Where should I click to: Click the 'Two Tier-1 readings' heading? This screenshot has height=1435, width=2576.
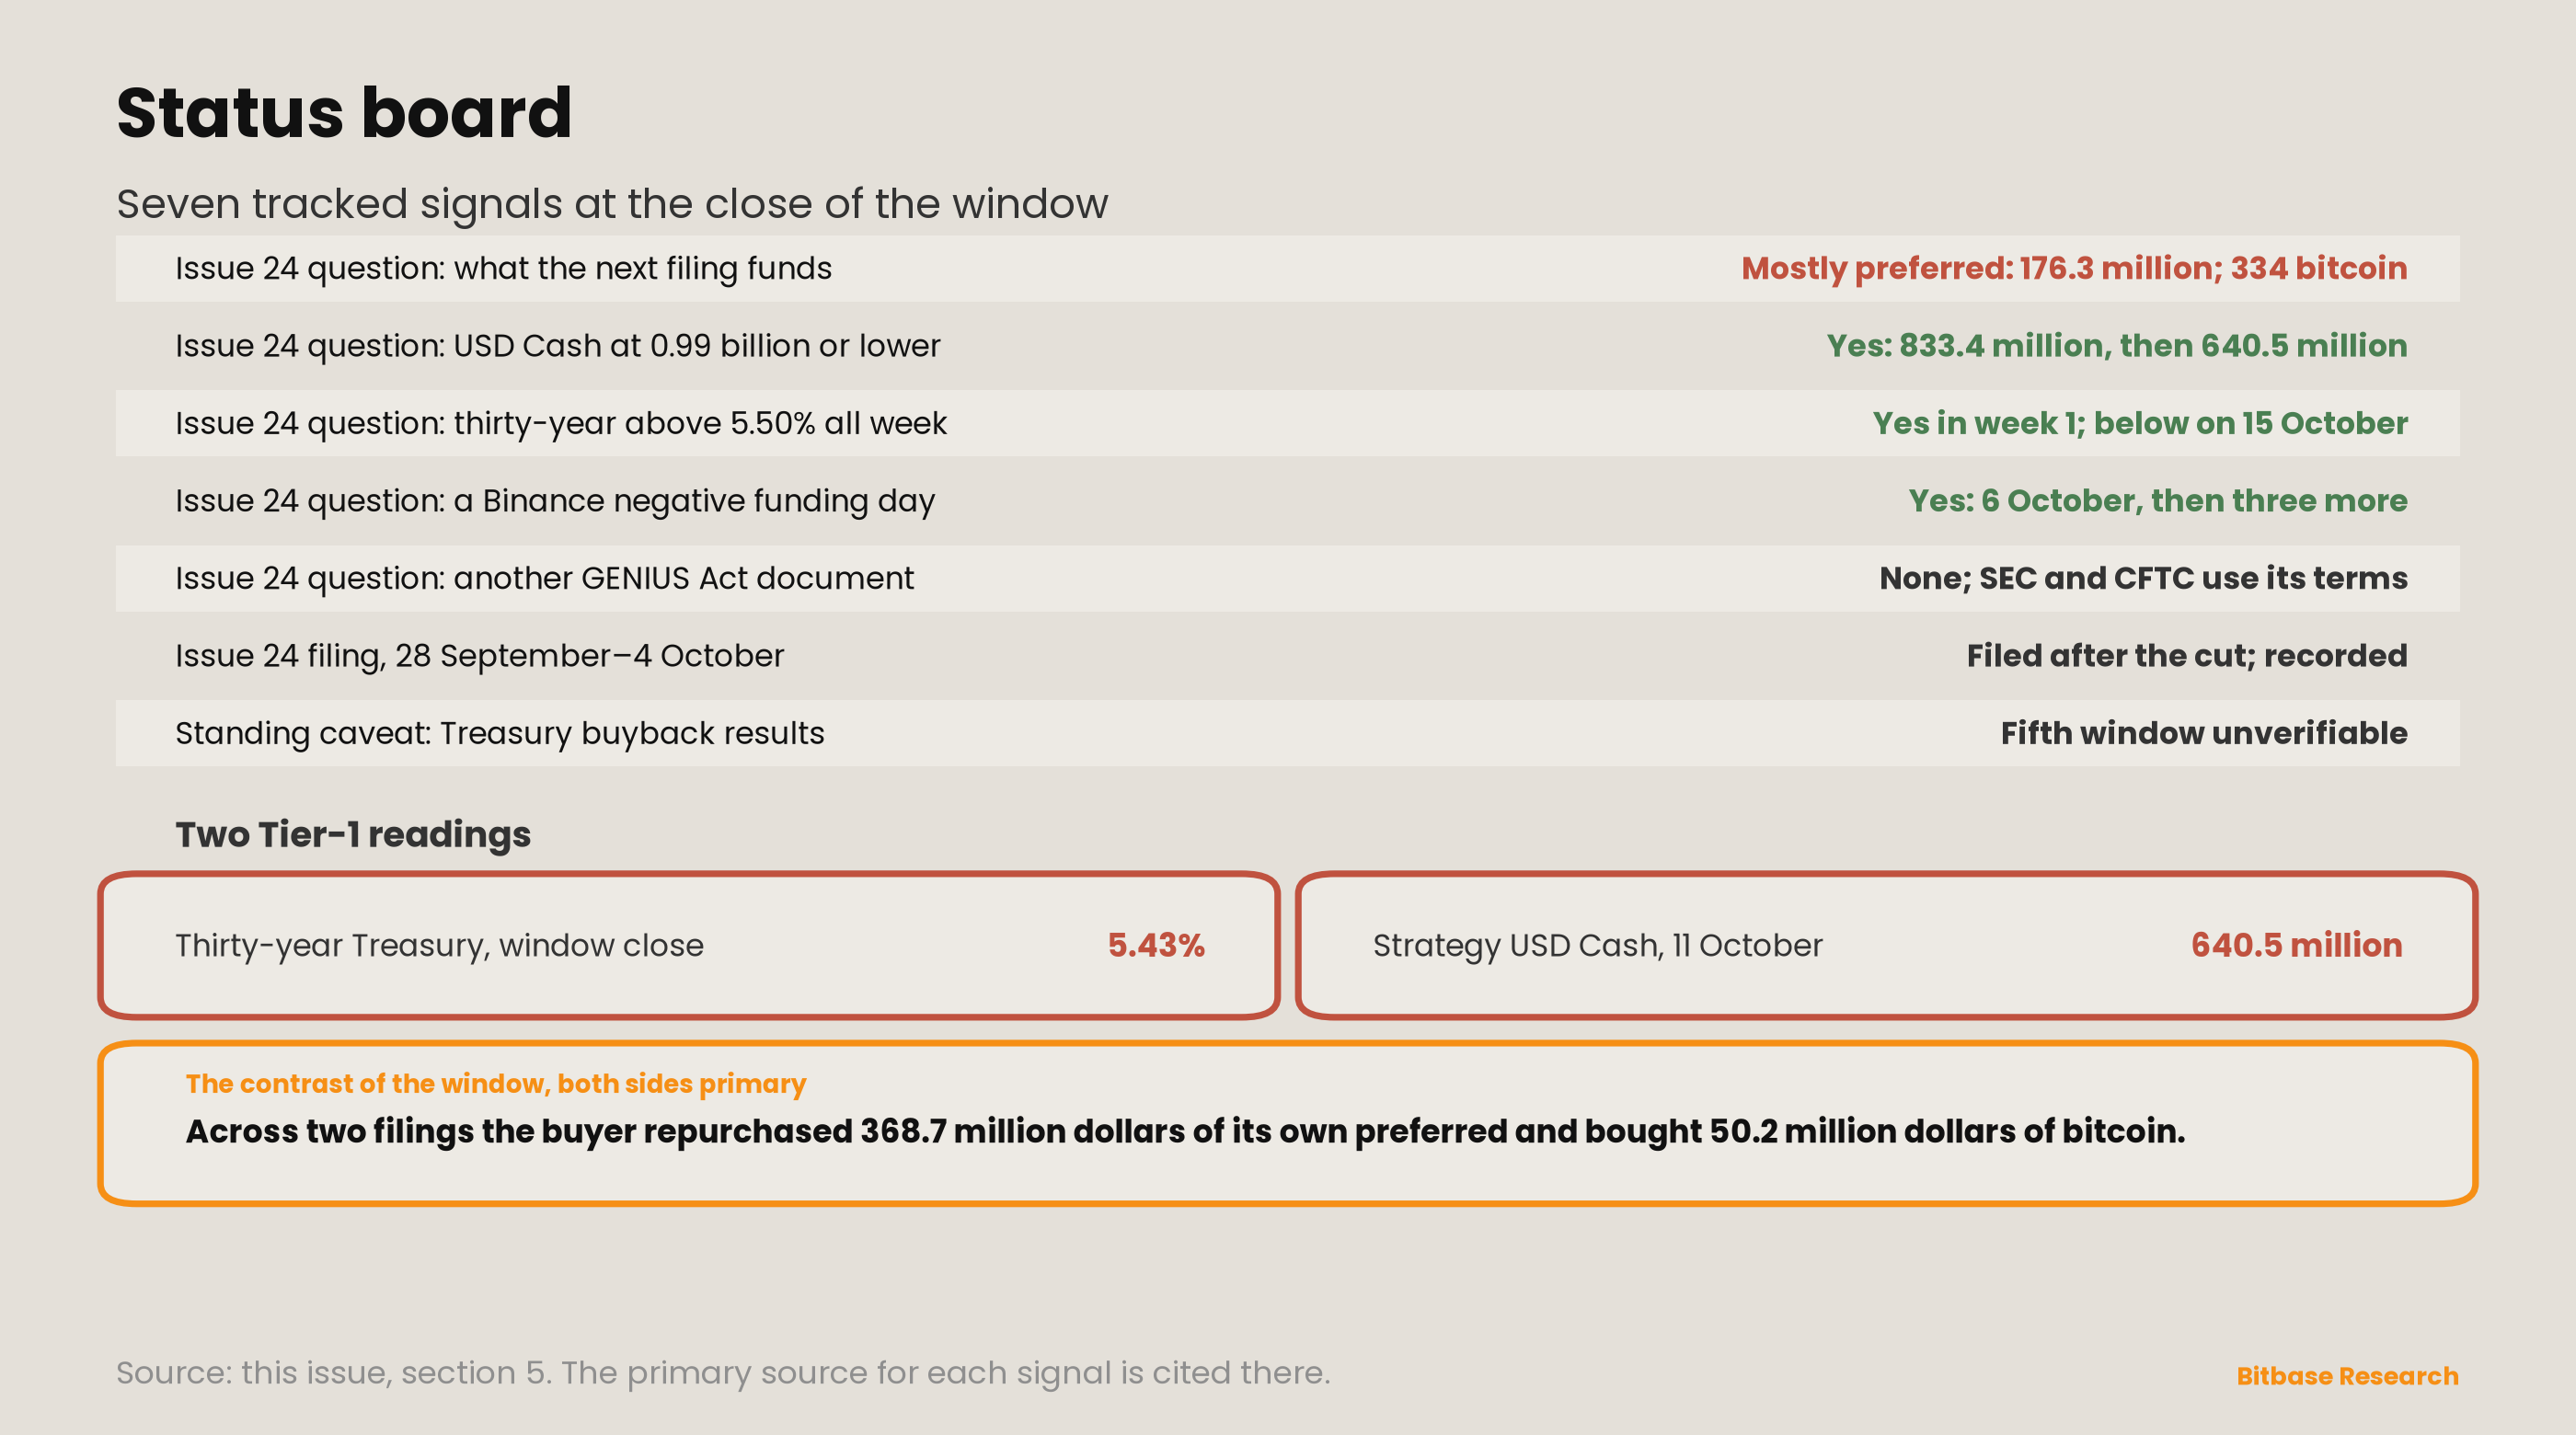click(x=353, y=834)
